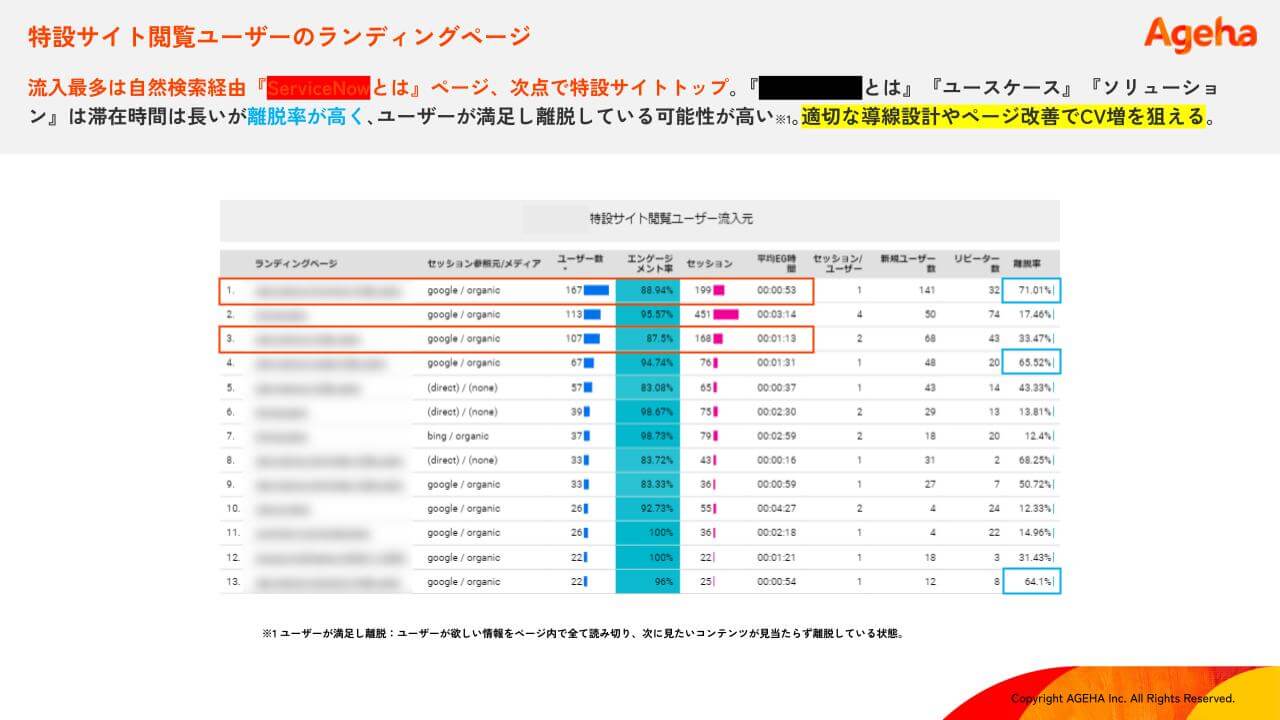Select the セッション参照元/メディア column header
The image size is (1280, 720).
click(x=484, y=263)
